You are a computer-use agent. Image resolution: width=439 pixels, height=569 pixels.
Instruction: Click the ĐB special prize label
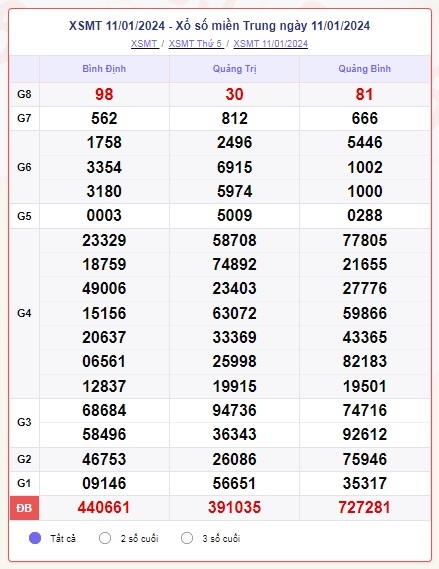(24, 508)
